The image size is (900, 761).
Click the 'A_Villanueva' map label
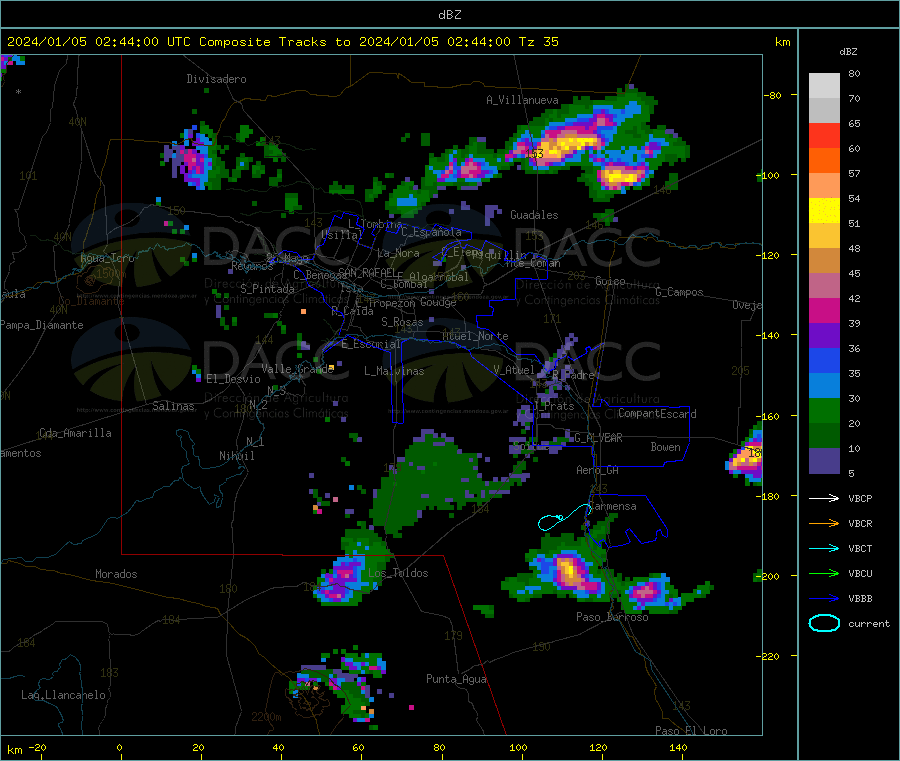click(x=522, y=100)
